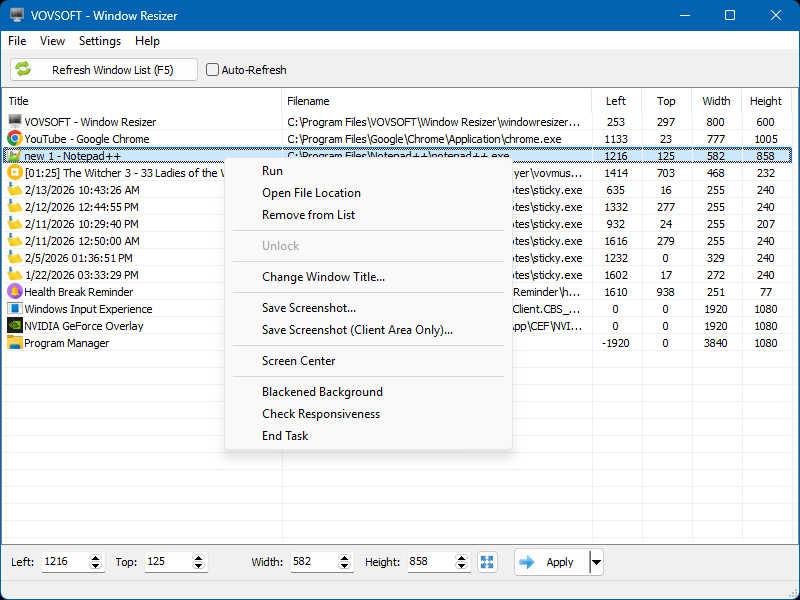This screenshot has width=800, height=600.
Task: Click the Windows Input Experience icon
Action: coord(15,309)
